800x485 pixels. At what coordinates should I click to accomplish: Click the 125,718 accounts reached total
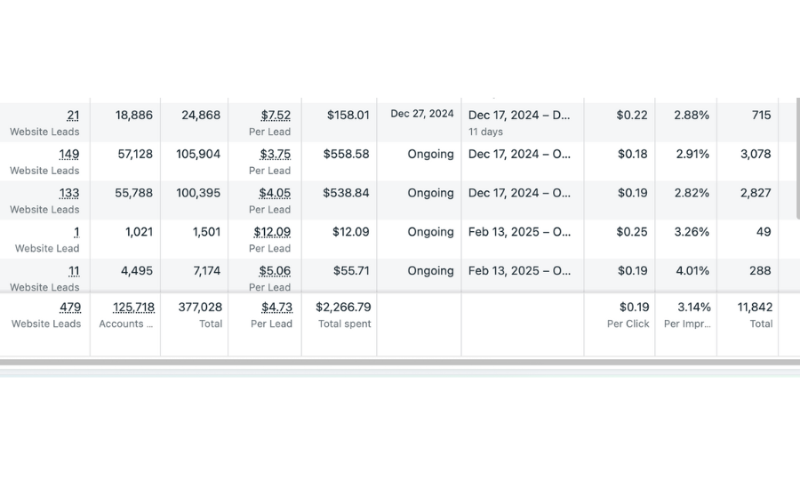134,307
